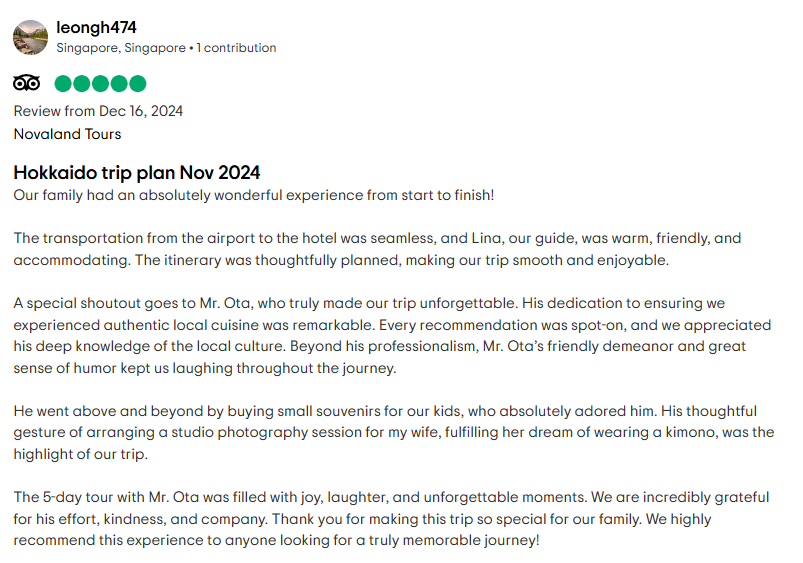Click the Review from Dec 16, 2024 text
The width and height of the screenshot is (803, 563).
click(98, 111)
